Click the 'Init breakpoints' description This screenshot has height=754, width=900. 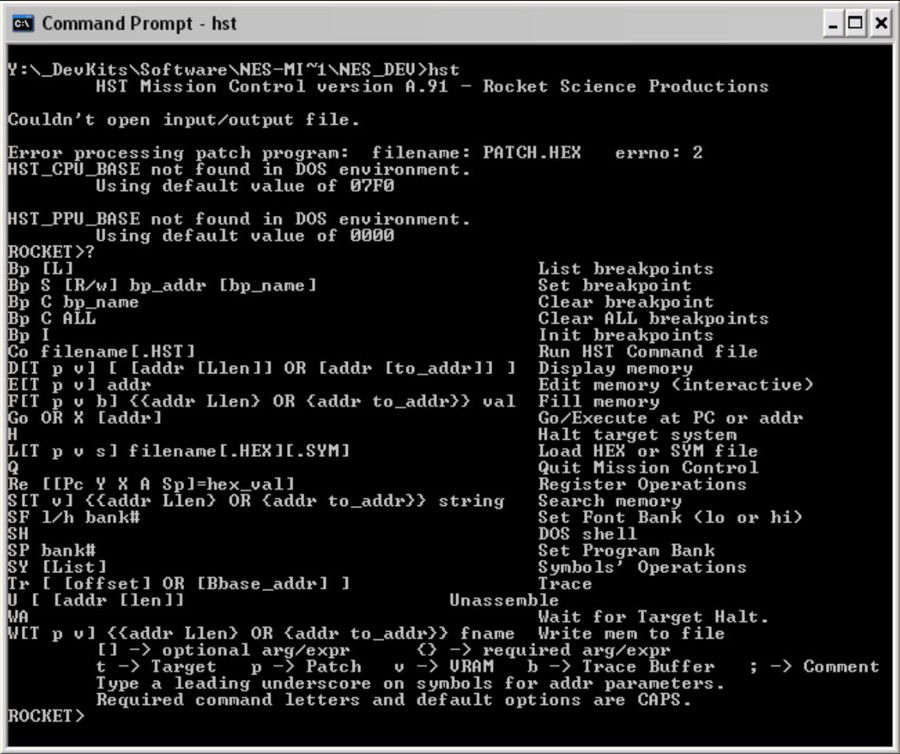tap(626, 335)
